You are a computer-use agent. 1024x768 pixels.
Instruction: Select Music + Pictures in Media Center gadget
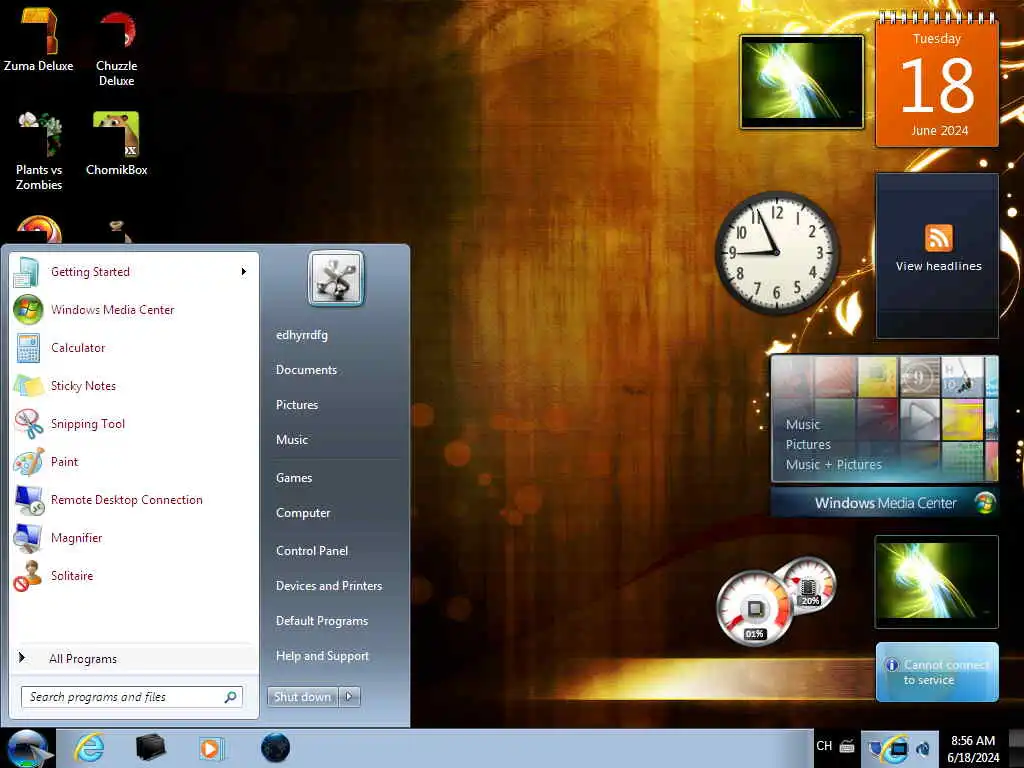point(833,464)
